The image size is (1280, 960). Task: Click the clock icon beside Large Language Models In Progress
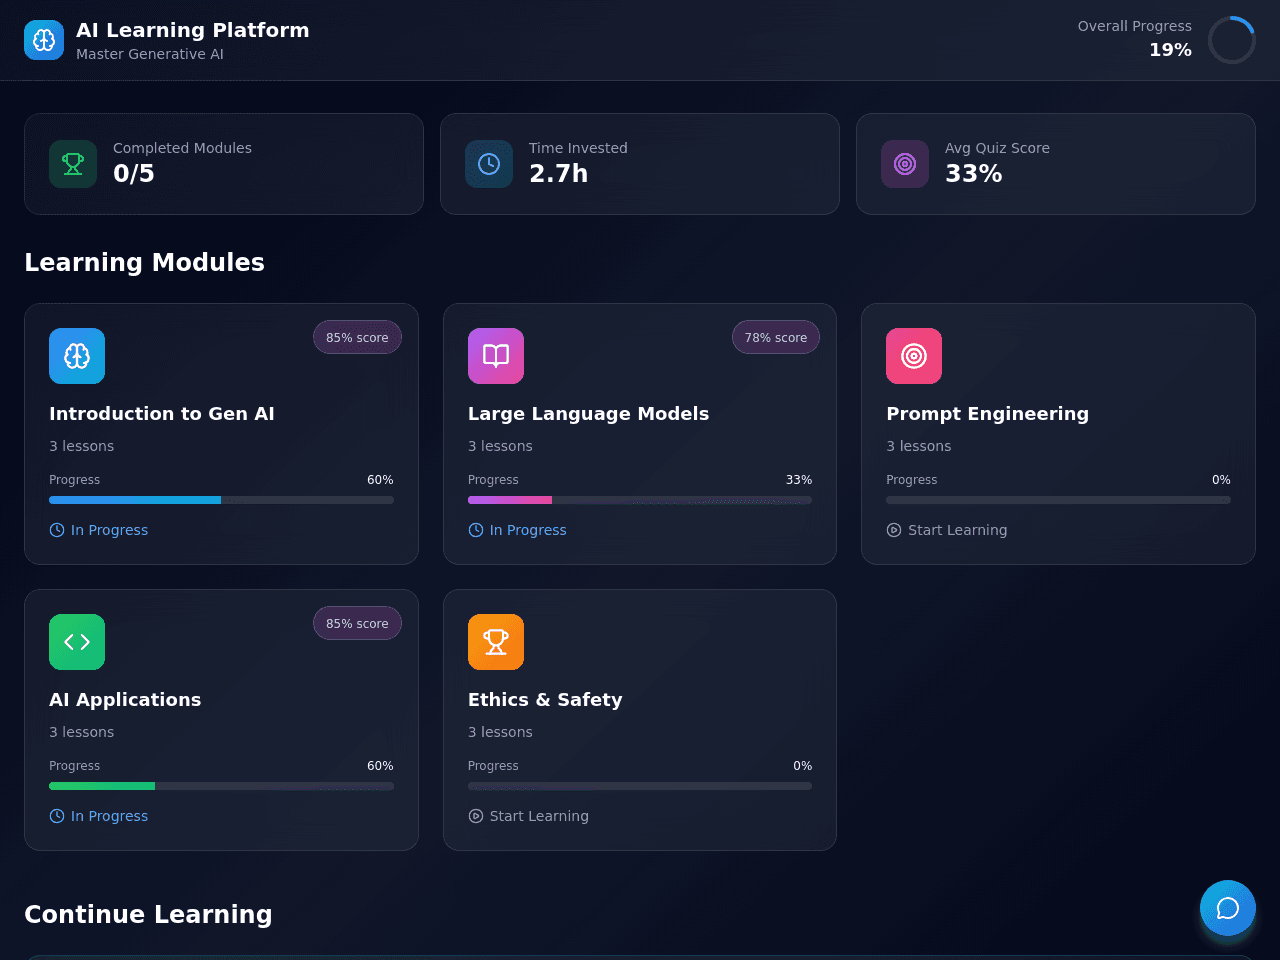pos(476,530)
